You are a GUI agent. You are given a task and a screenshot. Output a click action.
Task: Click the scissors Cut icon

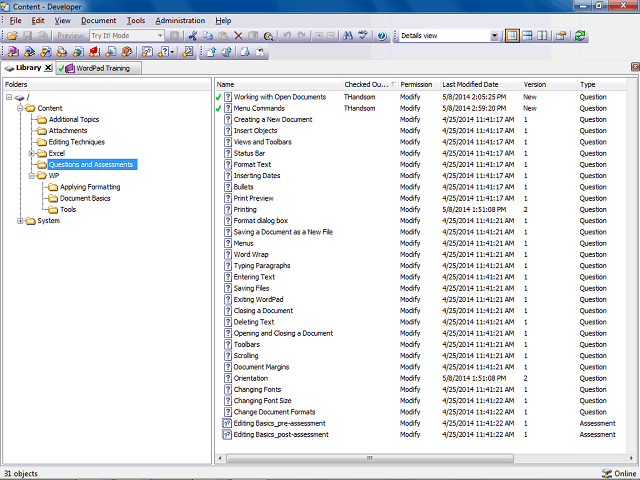(x=193, y=36)
